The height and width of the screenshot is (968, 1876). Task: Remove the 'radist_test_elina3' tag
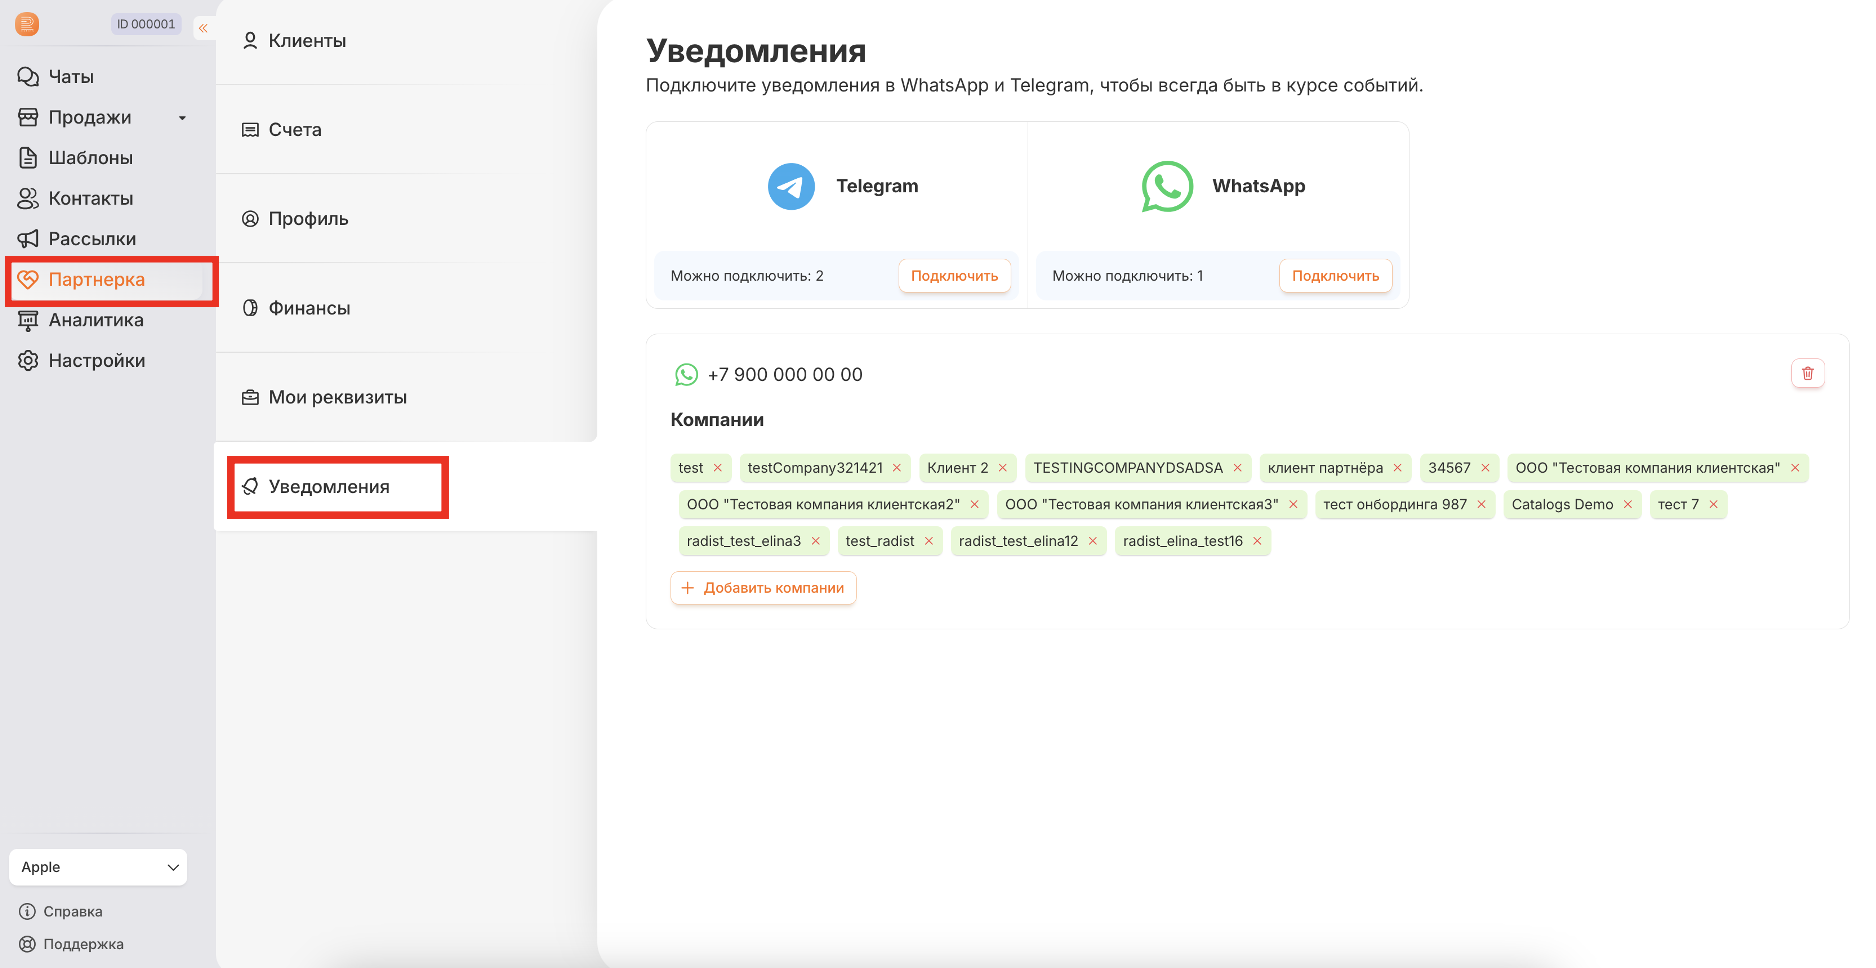click(815, 541)
